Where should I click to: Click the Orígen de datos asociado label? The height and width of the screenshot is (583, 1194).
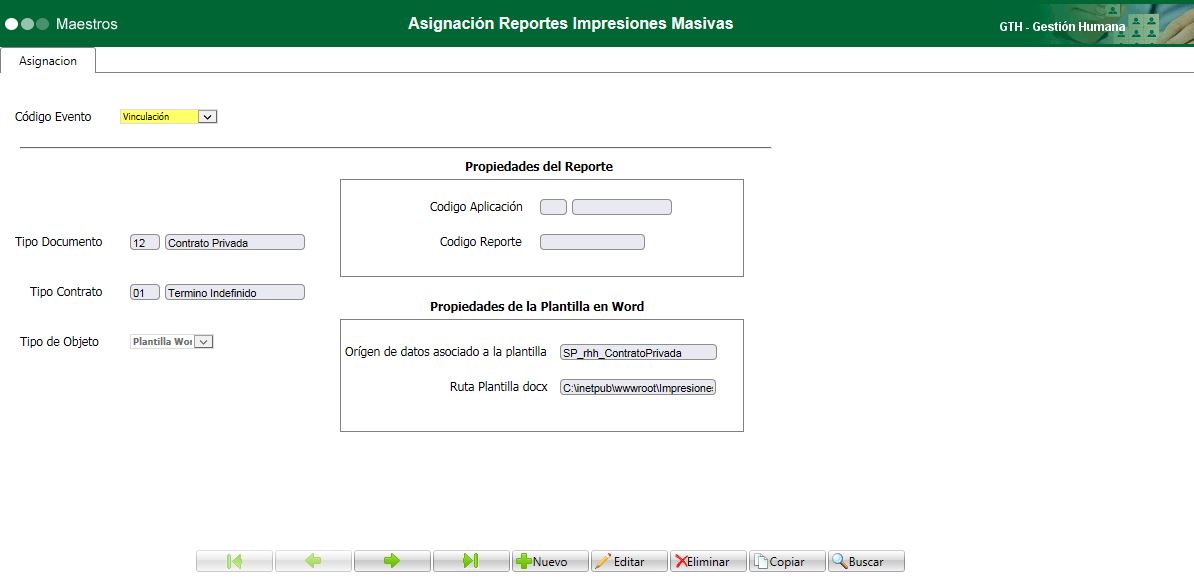(446, 352)
